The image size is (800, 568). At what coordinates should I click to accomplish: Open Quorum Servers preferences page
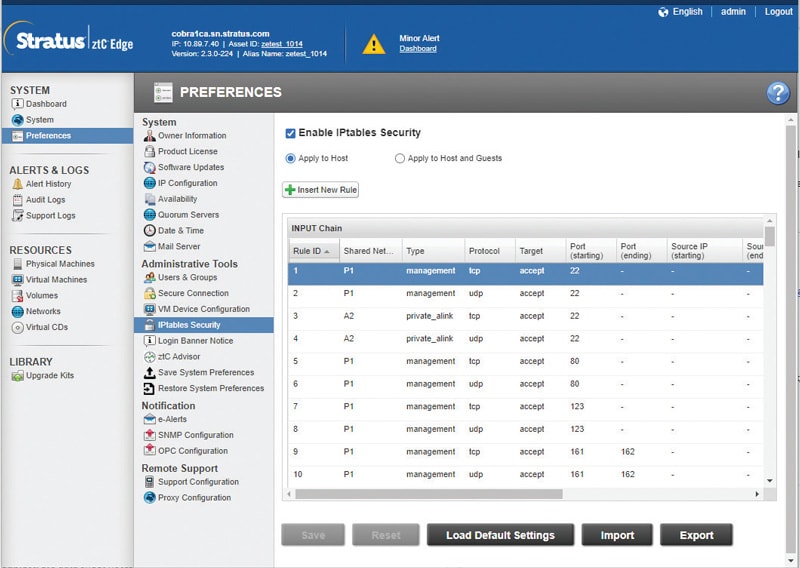coord(188,215)
